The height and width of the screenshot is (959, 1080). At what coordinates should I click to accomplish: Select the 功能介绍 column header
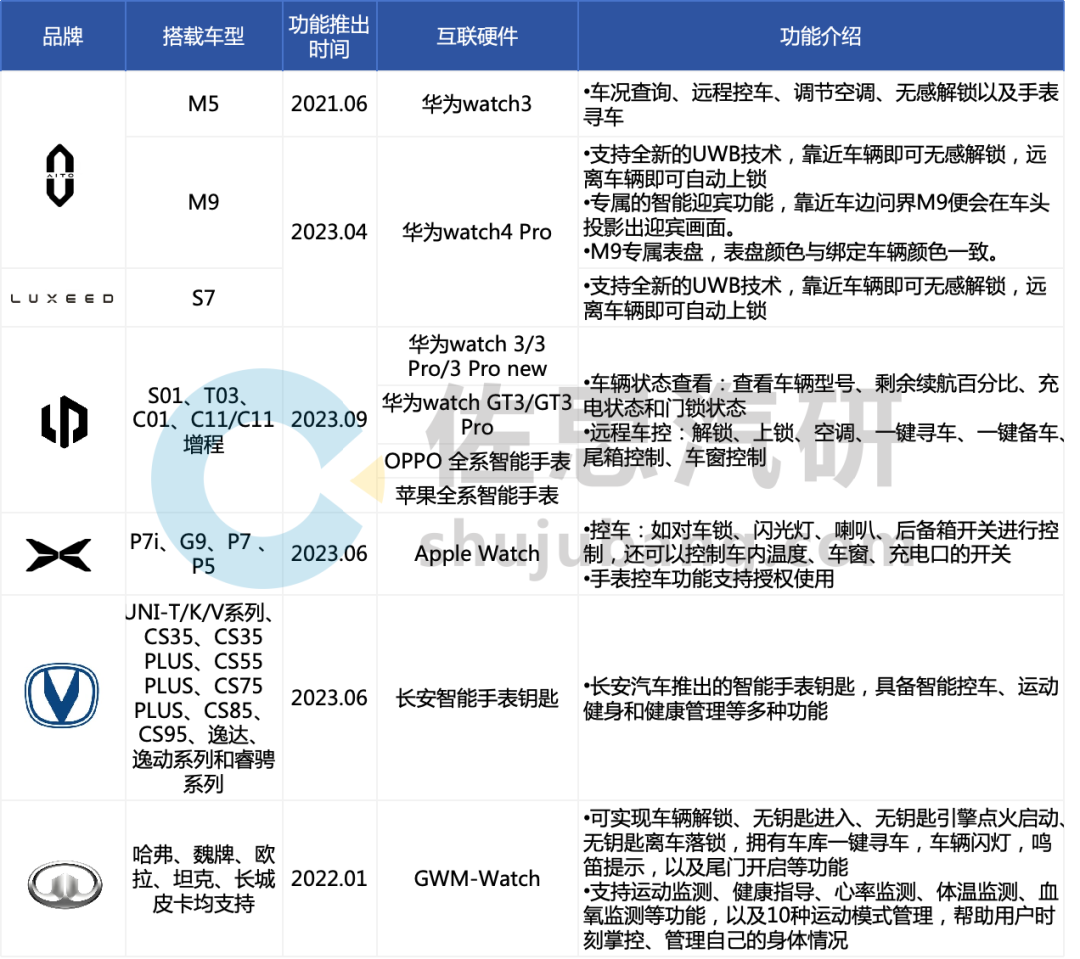821,36
